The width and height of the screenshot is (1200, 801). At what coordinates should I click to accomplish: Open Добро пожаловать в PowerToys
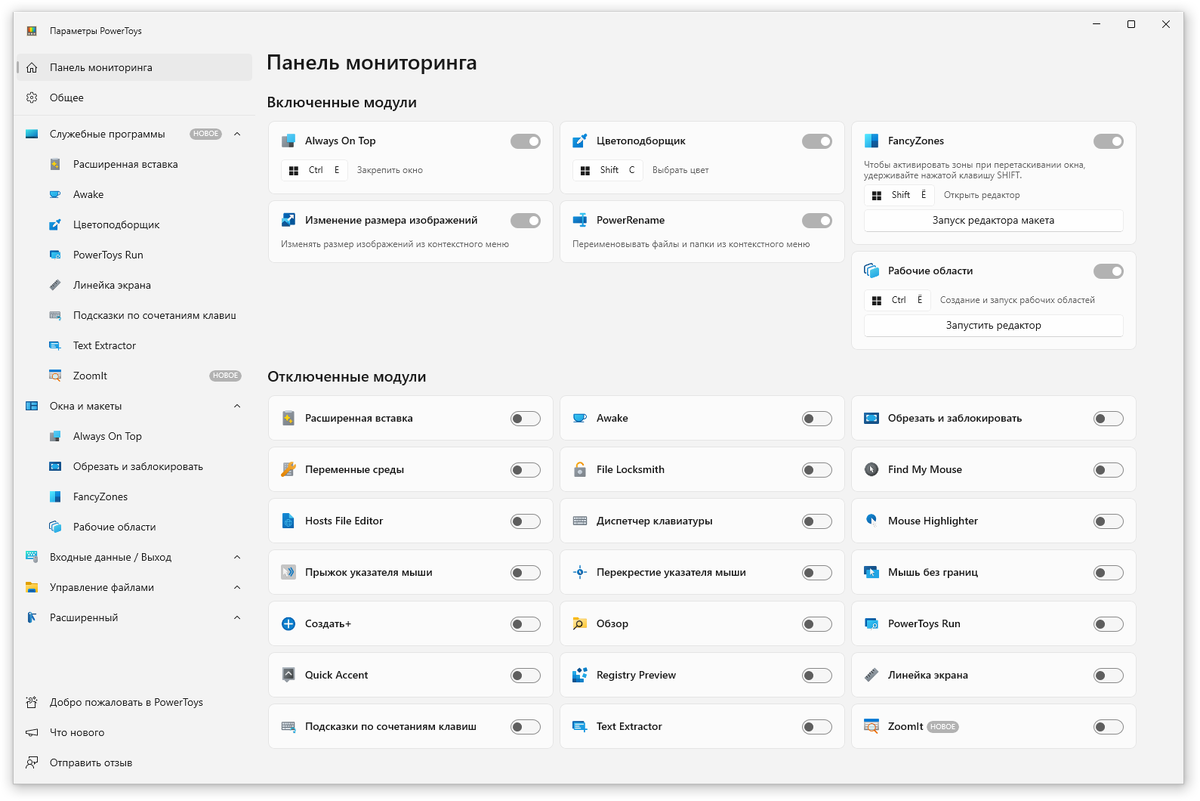(x=135, y=702)
